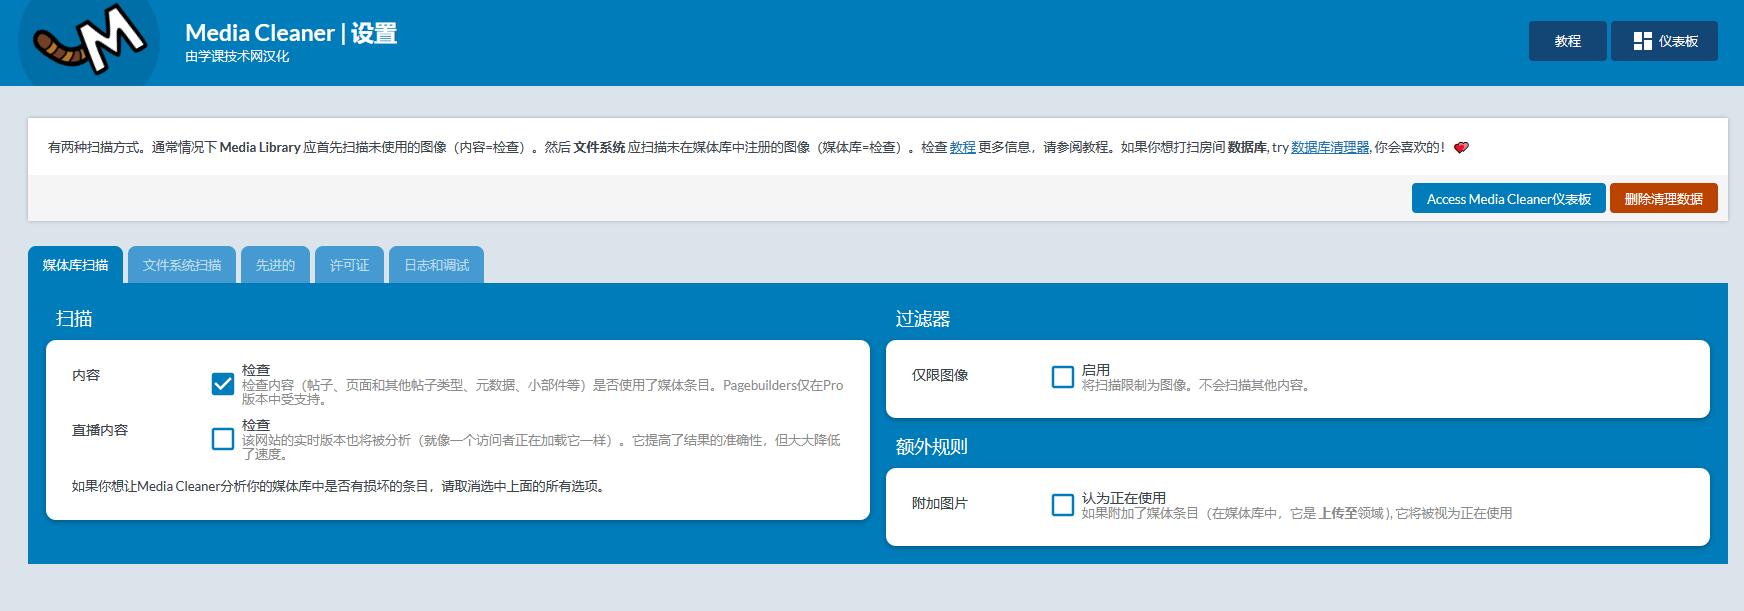The height and width of the screenshot is (611, 1744).
Task: Click the Media Cleaner | 设置 title
Action: (x=291, y=33)
